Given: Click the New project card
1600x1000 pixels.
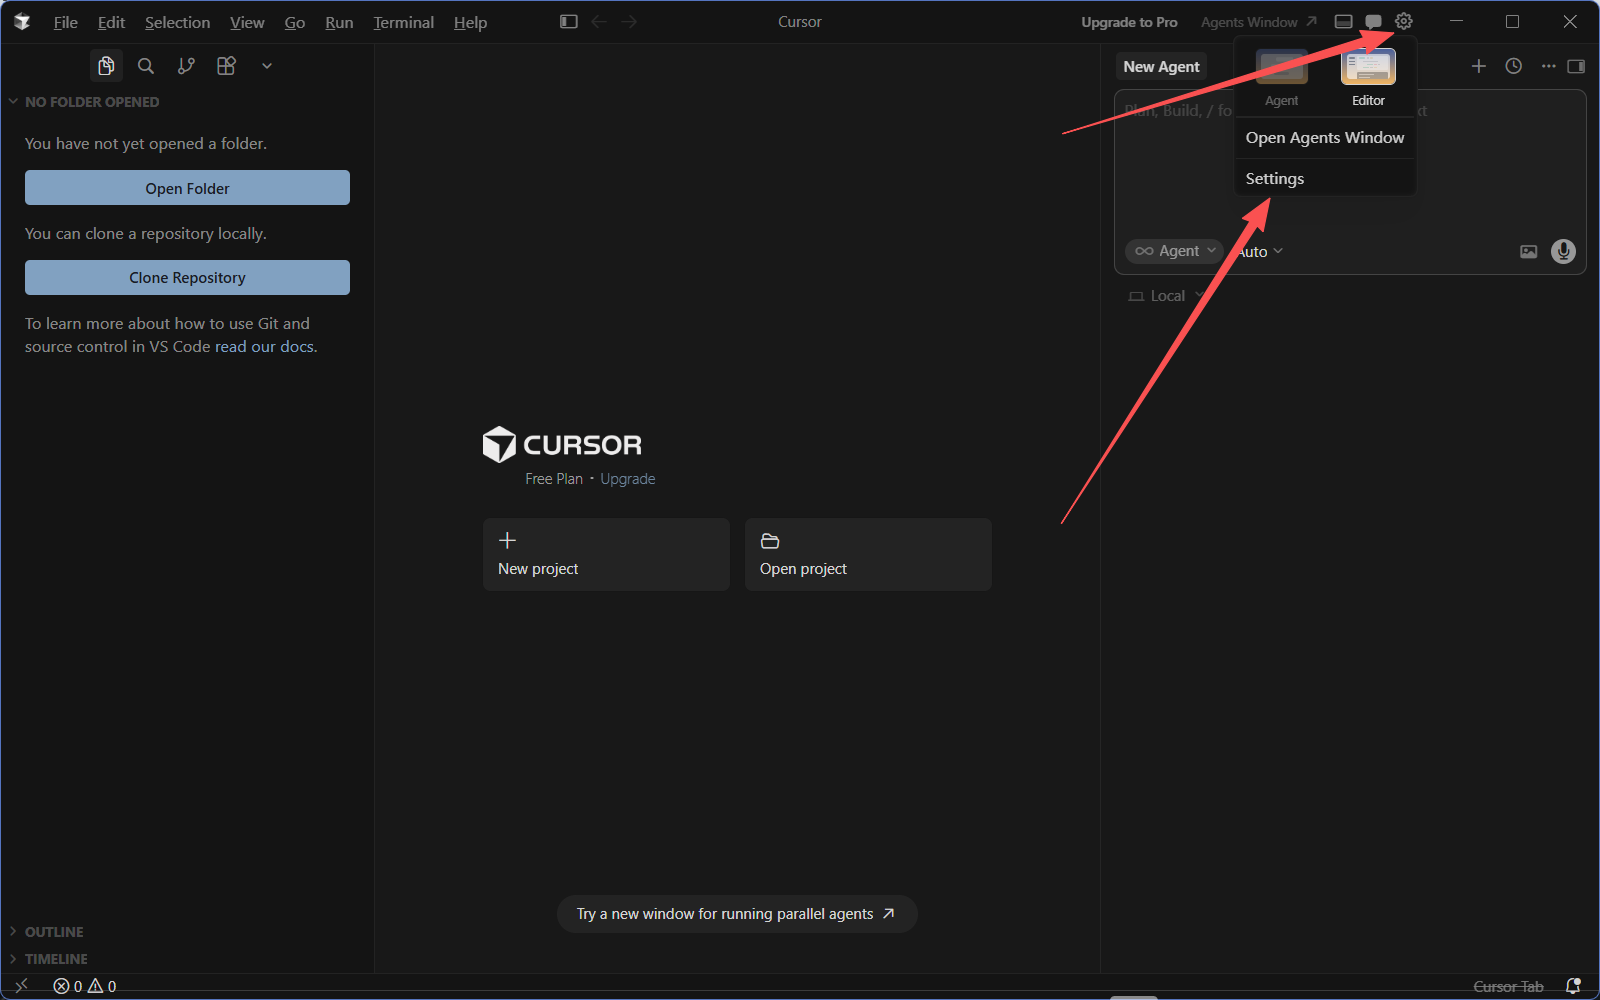Looking at the screenshot, I should click(606, 554).
